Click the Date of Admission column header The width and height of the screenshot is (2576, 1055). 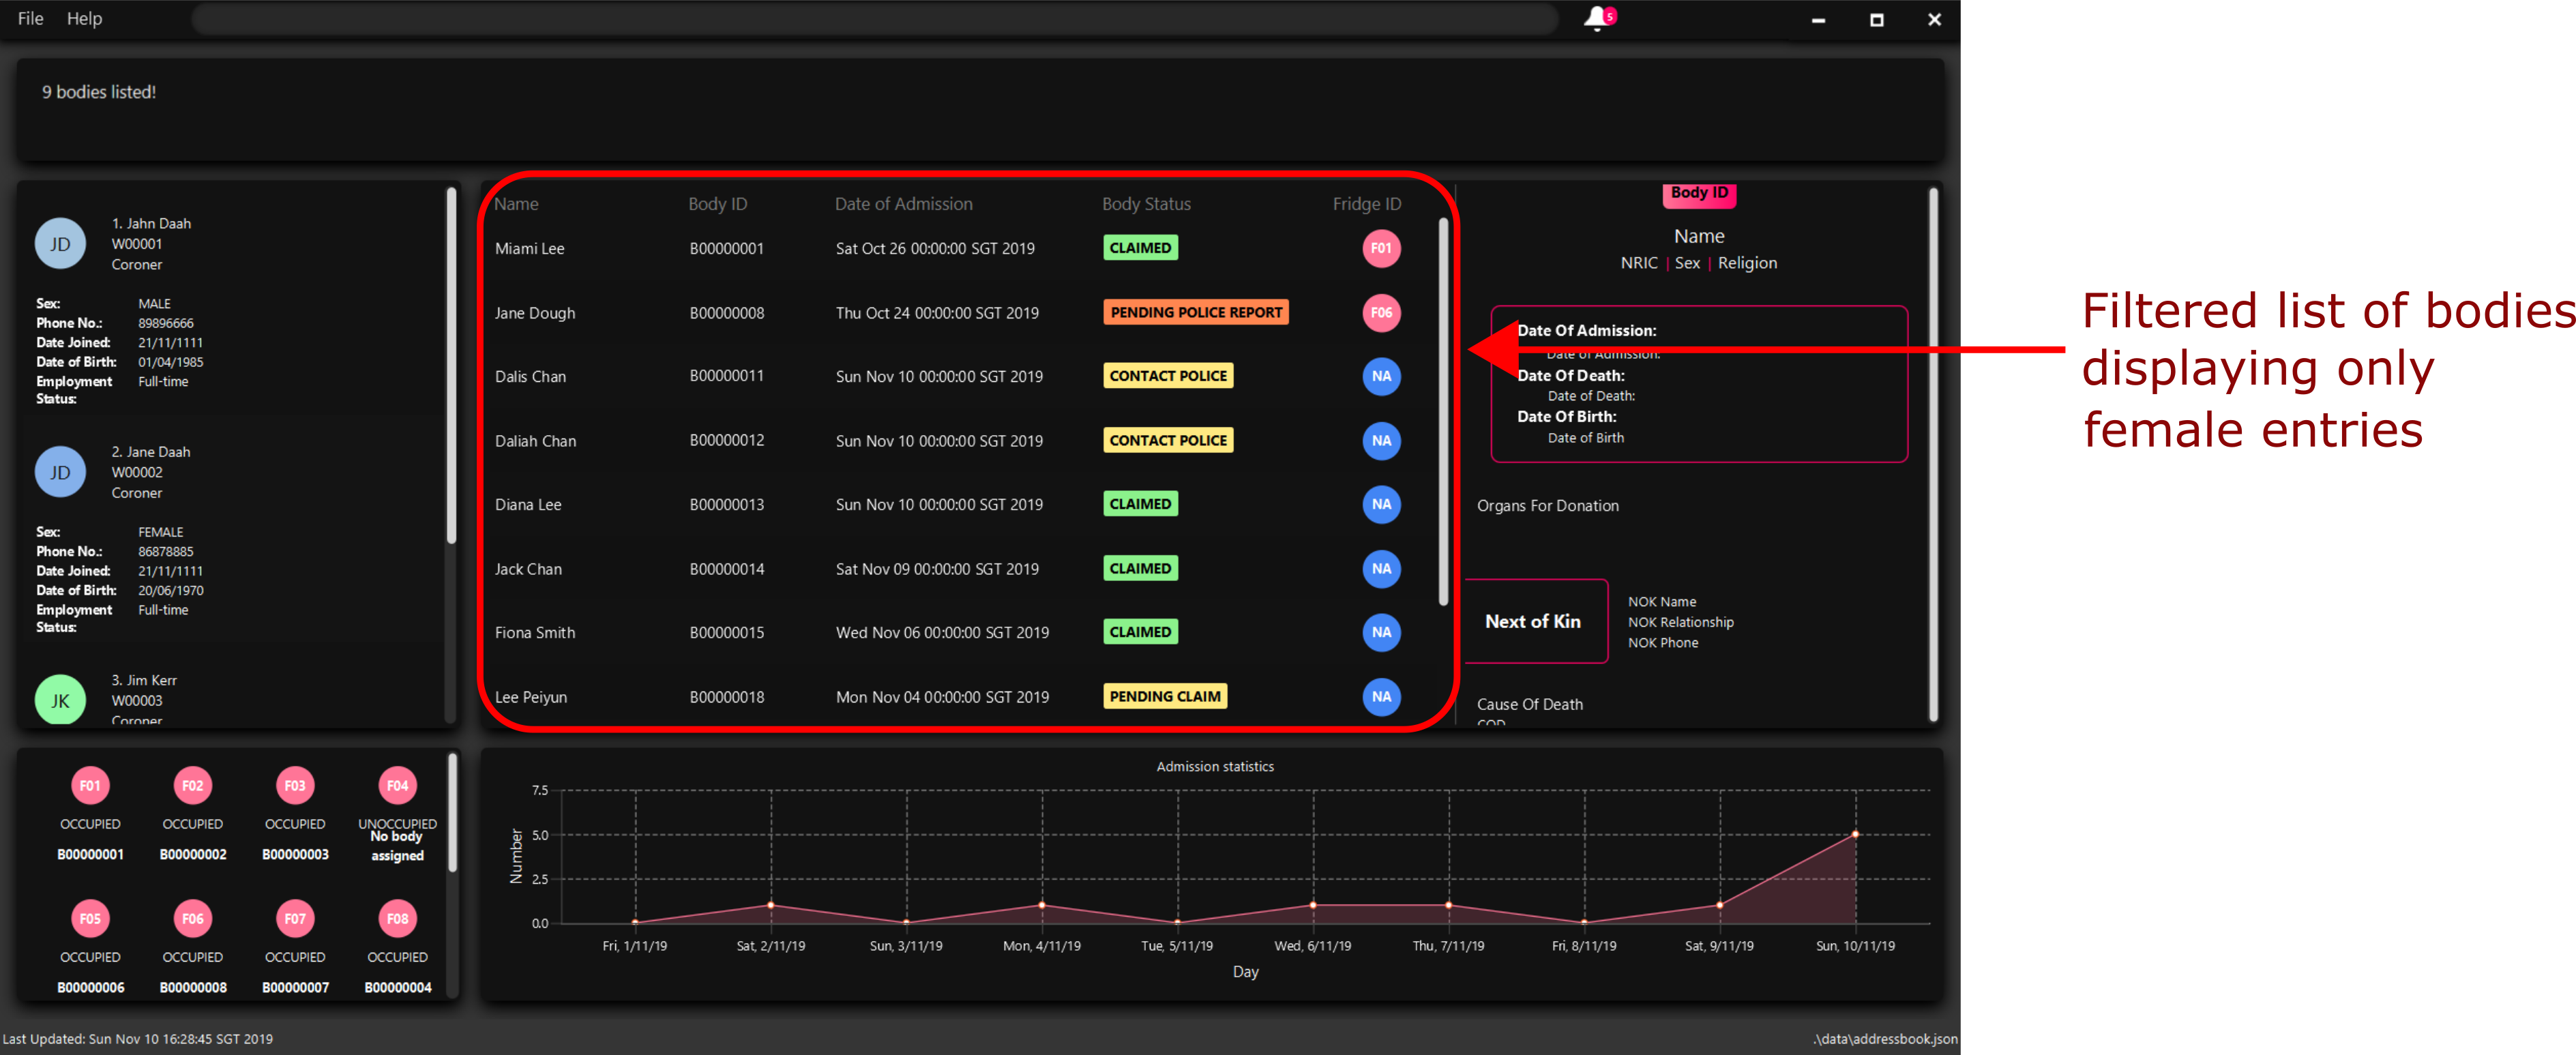(903, 204)
